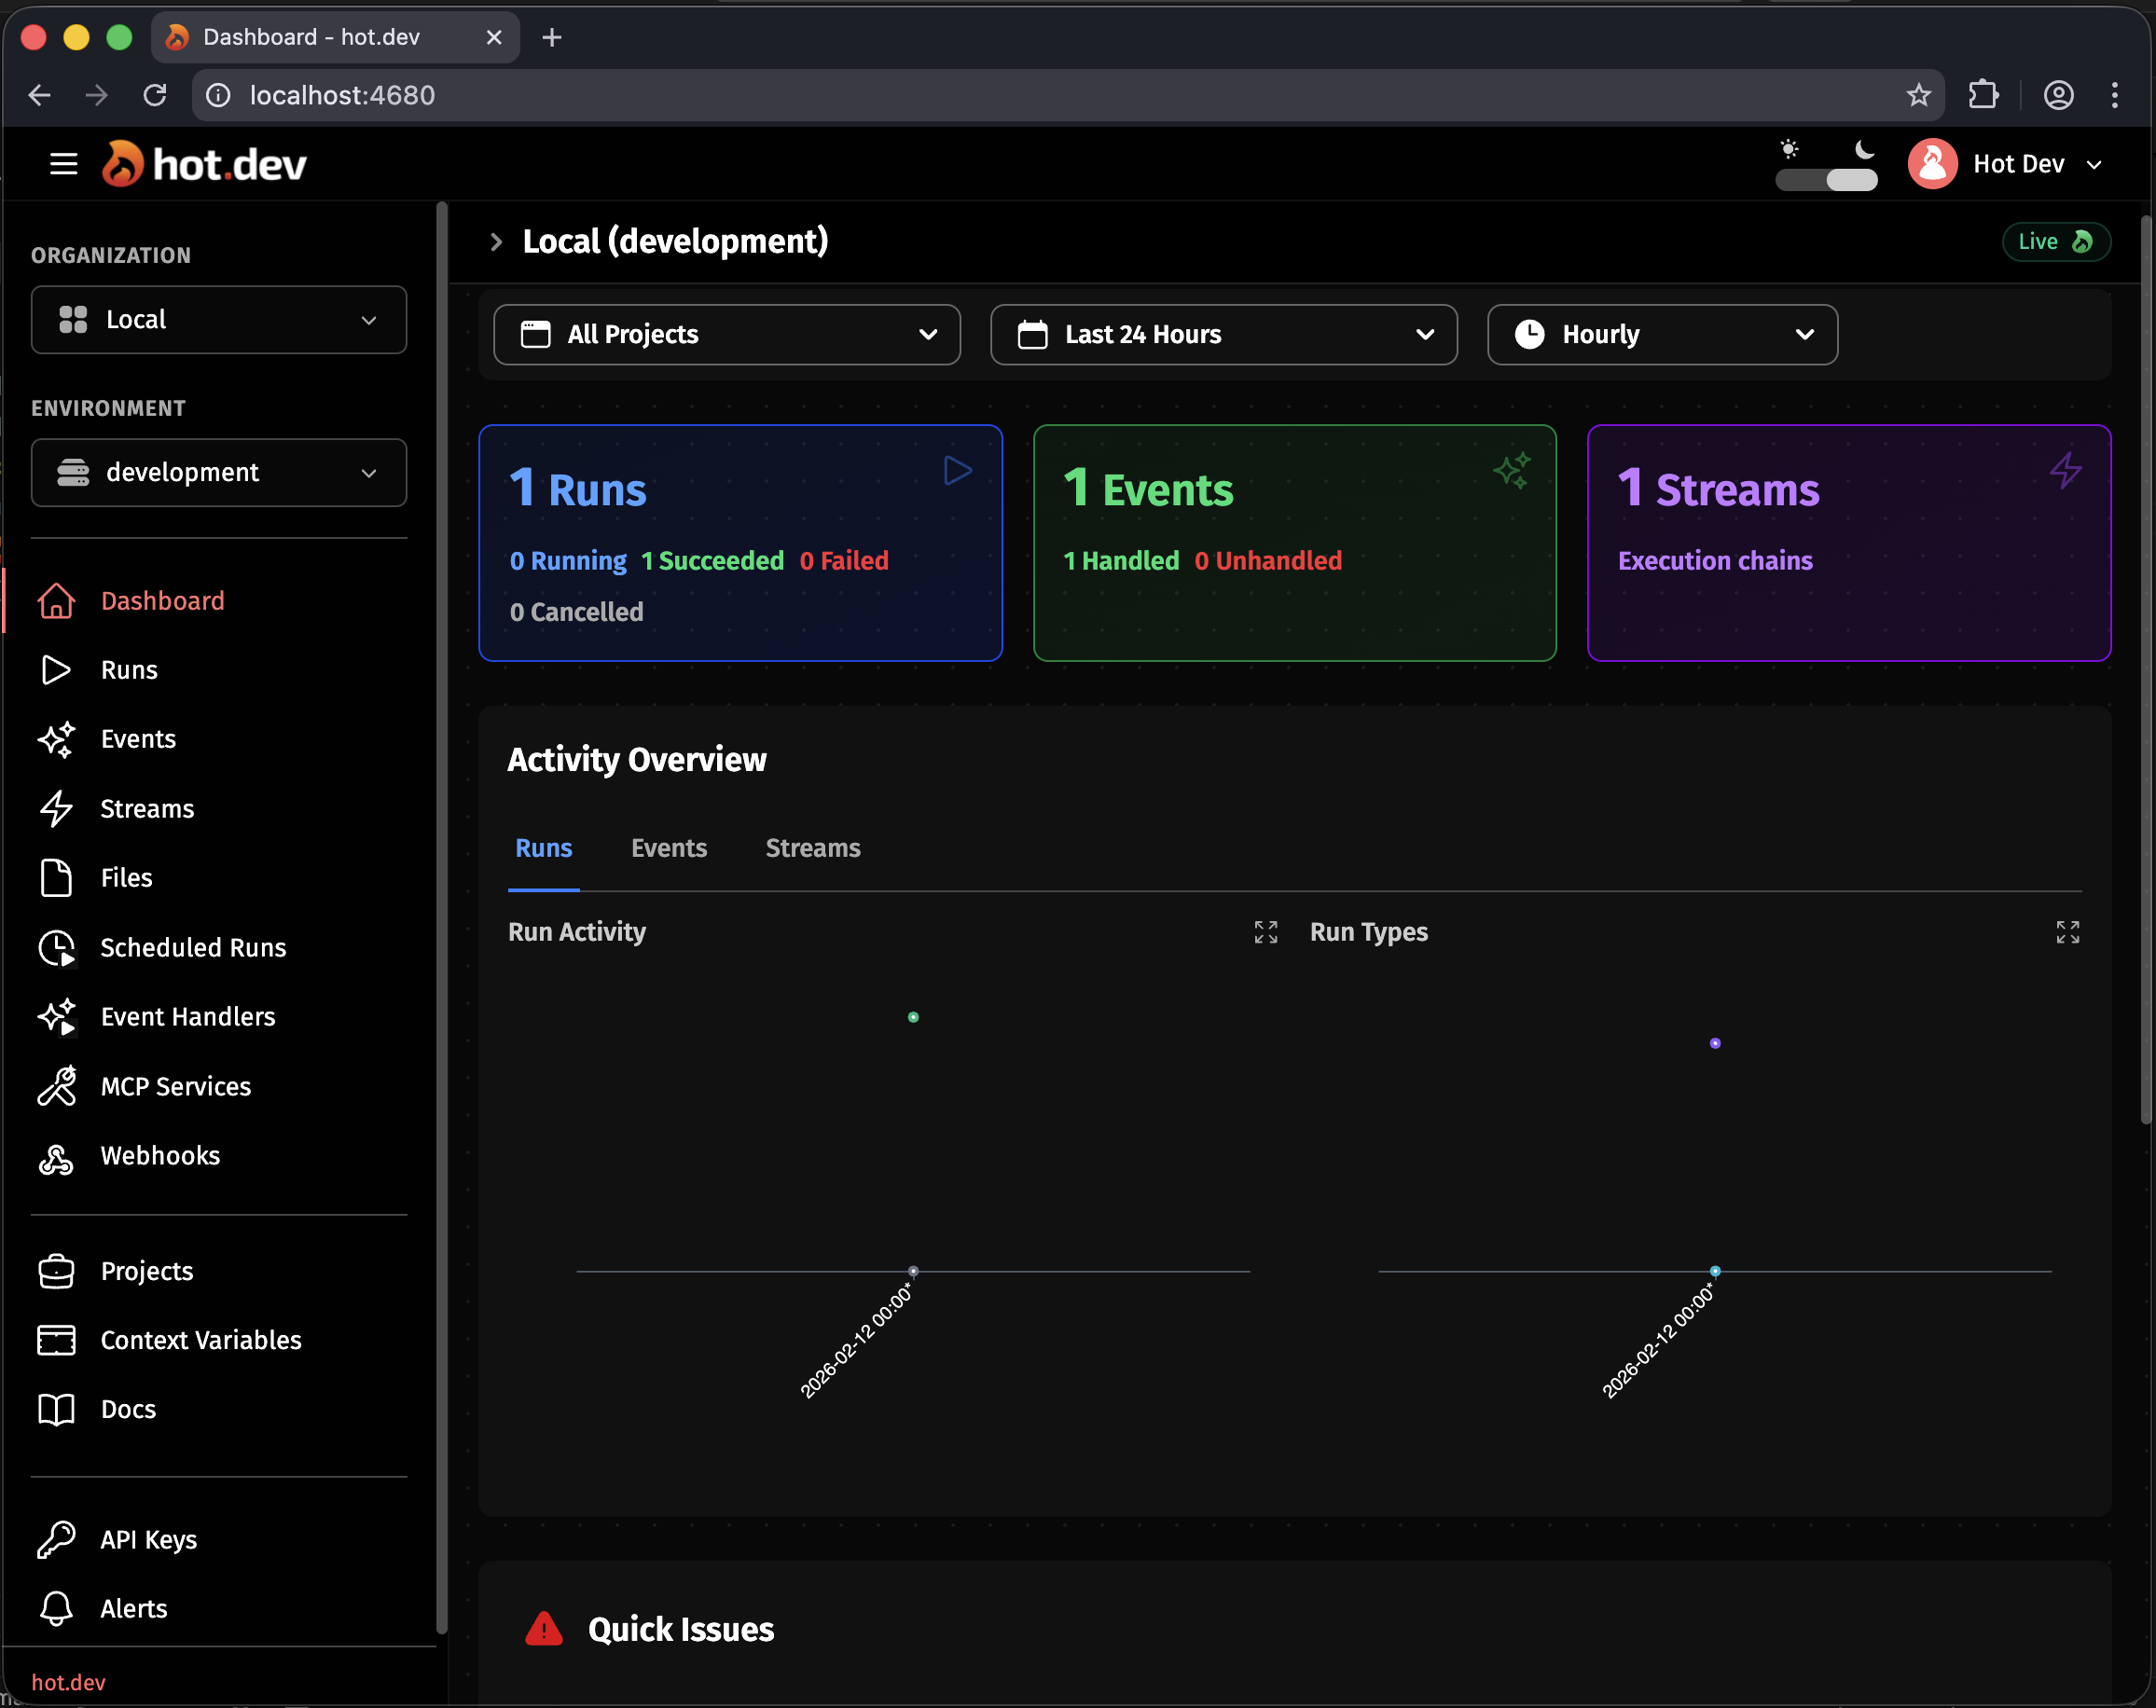Viewport: 2156px width, 1708px height.
Task: Toggle the light/dark theme switch
Action: tap(1826, 179)
